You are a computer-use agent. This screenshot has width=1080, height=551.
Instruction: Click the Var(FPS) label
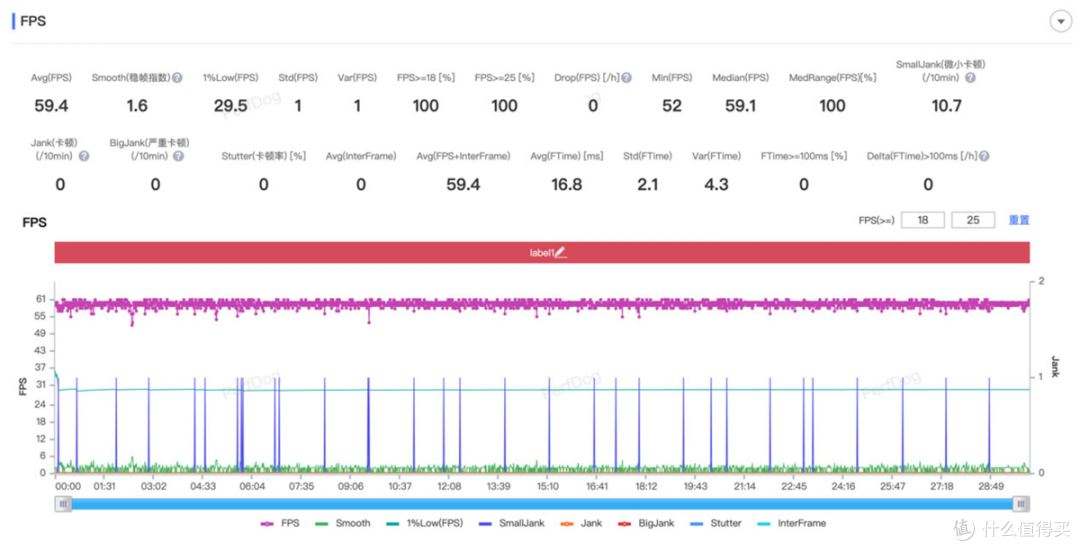[x=357, y=78]
